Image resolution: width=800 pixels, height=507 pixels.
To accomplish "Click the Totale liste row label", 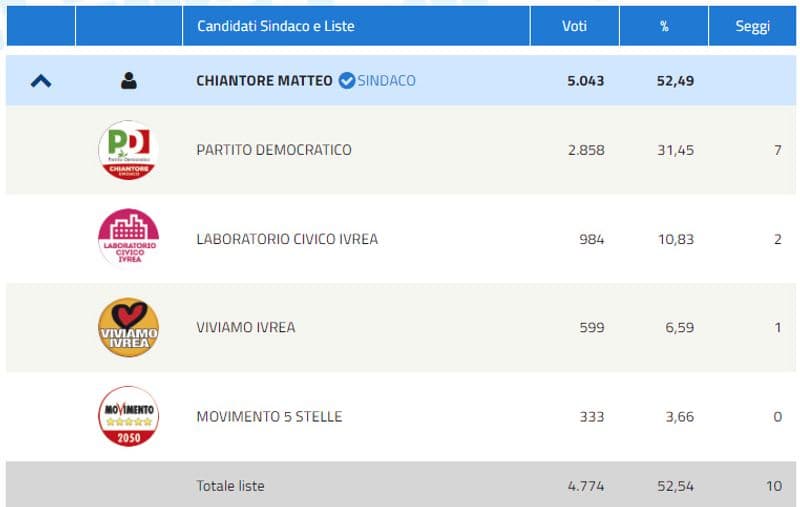I will [x=230, y=486].
